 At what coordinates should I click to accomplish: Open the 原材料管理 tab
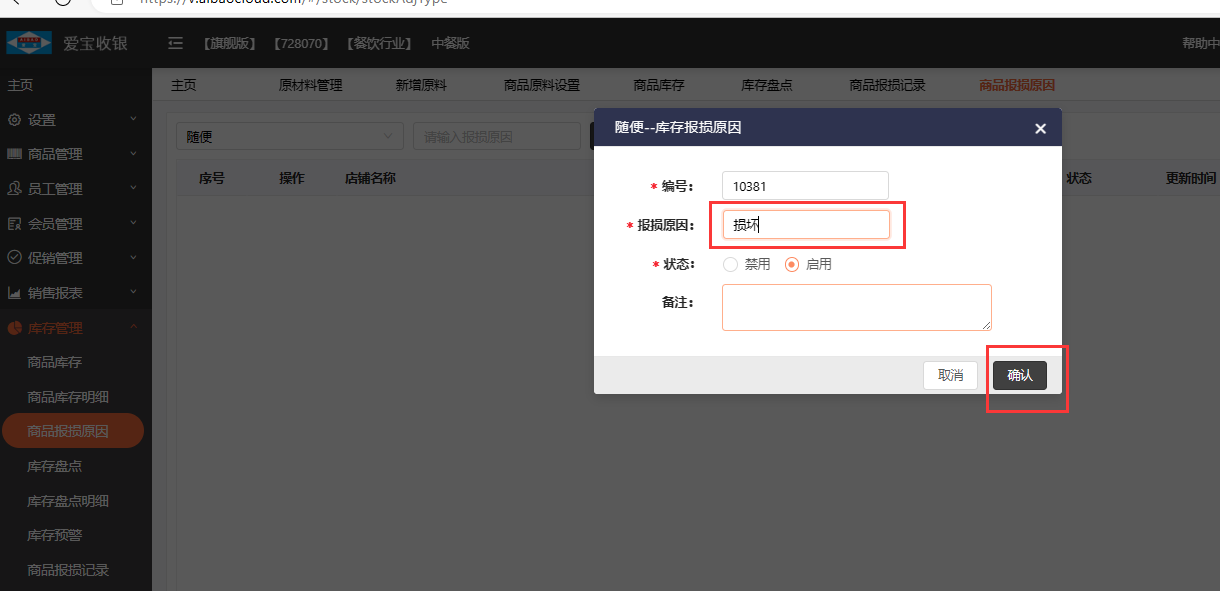tap(310, 86)
